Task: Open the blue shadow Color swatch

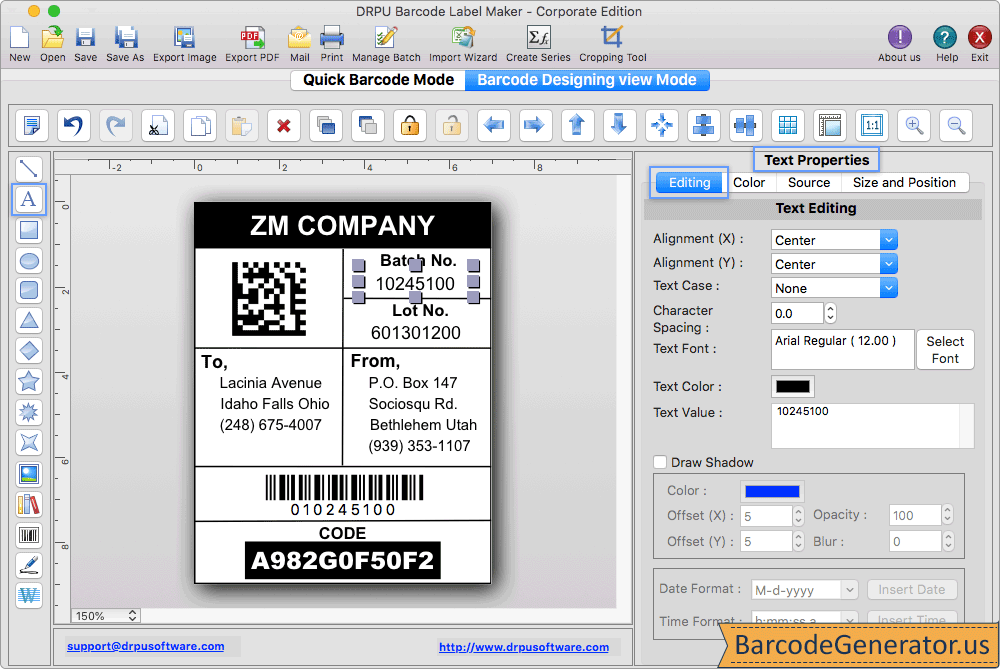Action: tap(772, 491)
